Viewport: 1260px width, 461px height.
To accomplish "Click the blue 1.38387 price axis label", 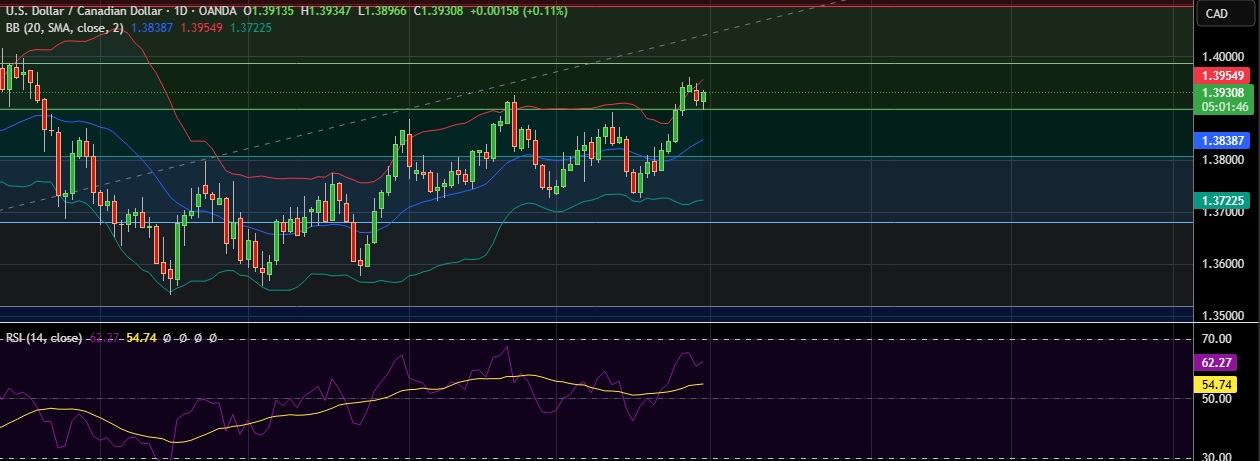I will click(x=1222, y=142).
